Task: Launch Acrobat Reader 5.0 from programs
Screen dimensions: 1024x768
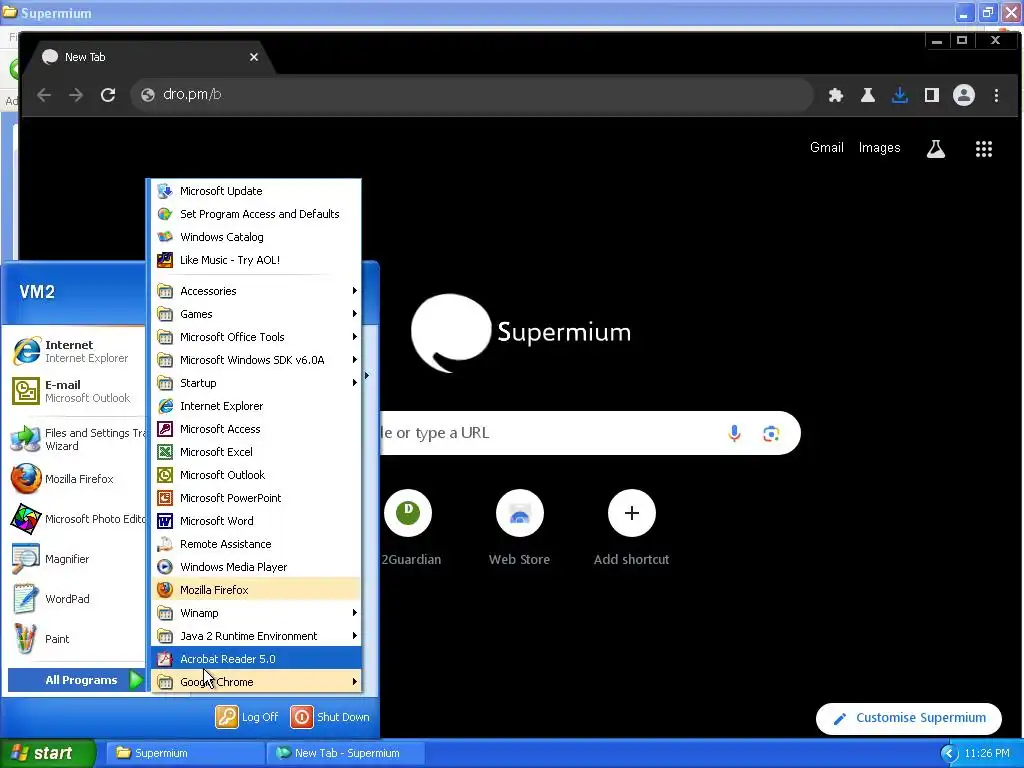Action: (256, 659)
